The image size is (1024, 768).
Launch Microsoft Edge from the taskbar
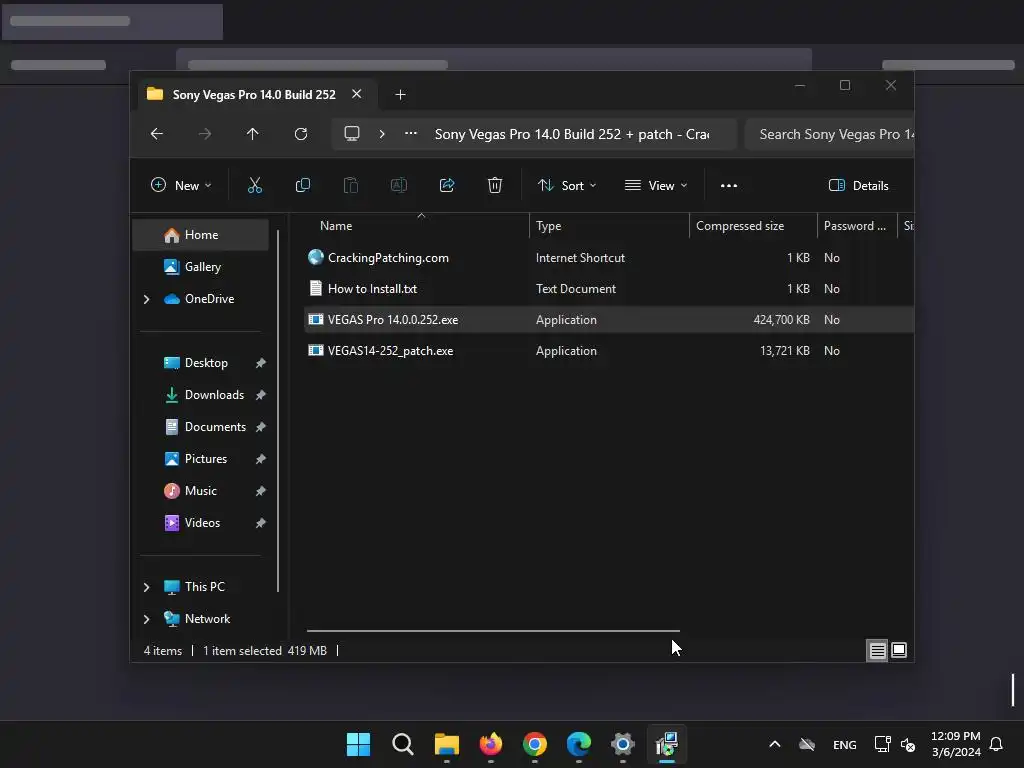pos(579,744)
